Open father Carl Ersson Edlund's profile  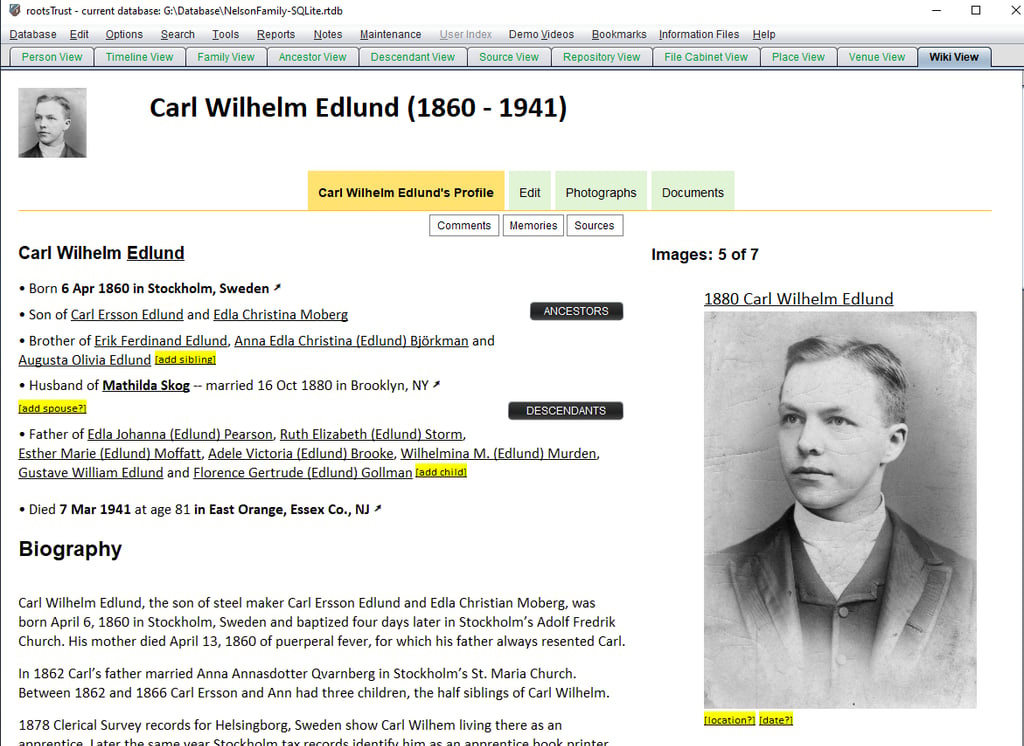coord(127,314)
